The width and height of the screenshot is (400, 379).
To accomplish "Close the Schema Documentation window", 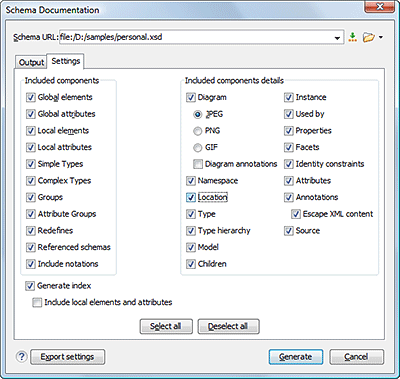I will [379, 6].
